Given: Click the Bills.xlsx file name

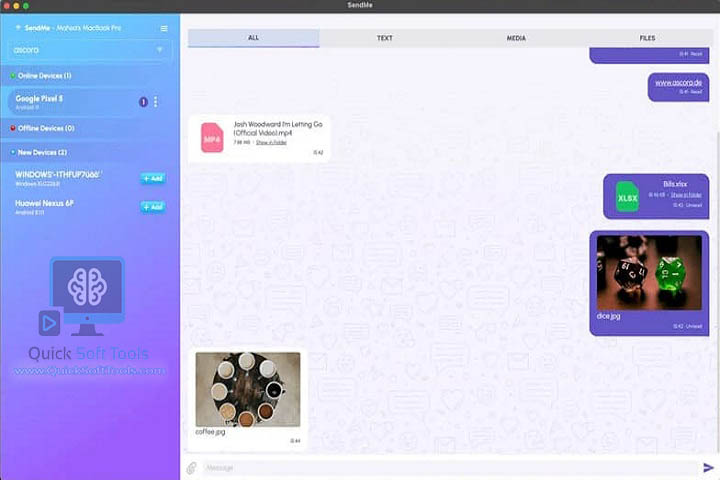Looking at the screenshot, I should 675,184.
